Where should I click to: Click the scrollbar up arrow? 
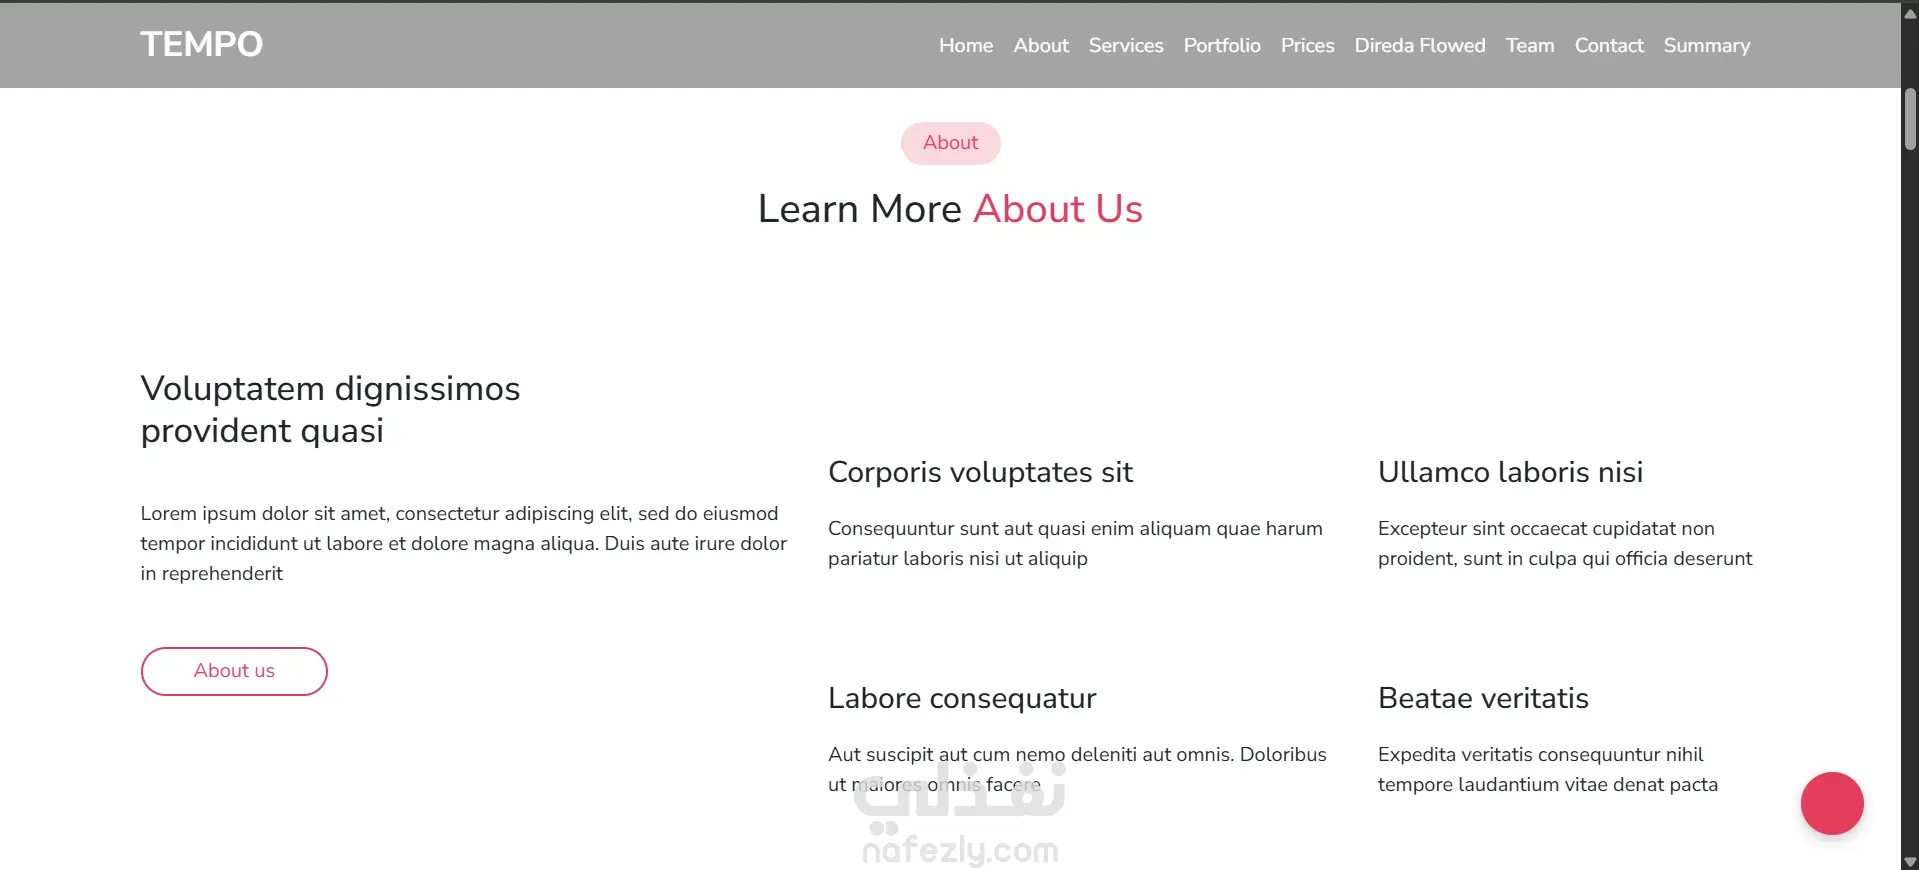1910,13
